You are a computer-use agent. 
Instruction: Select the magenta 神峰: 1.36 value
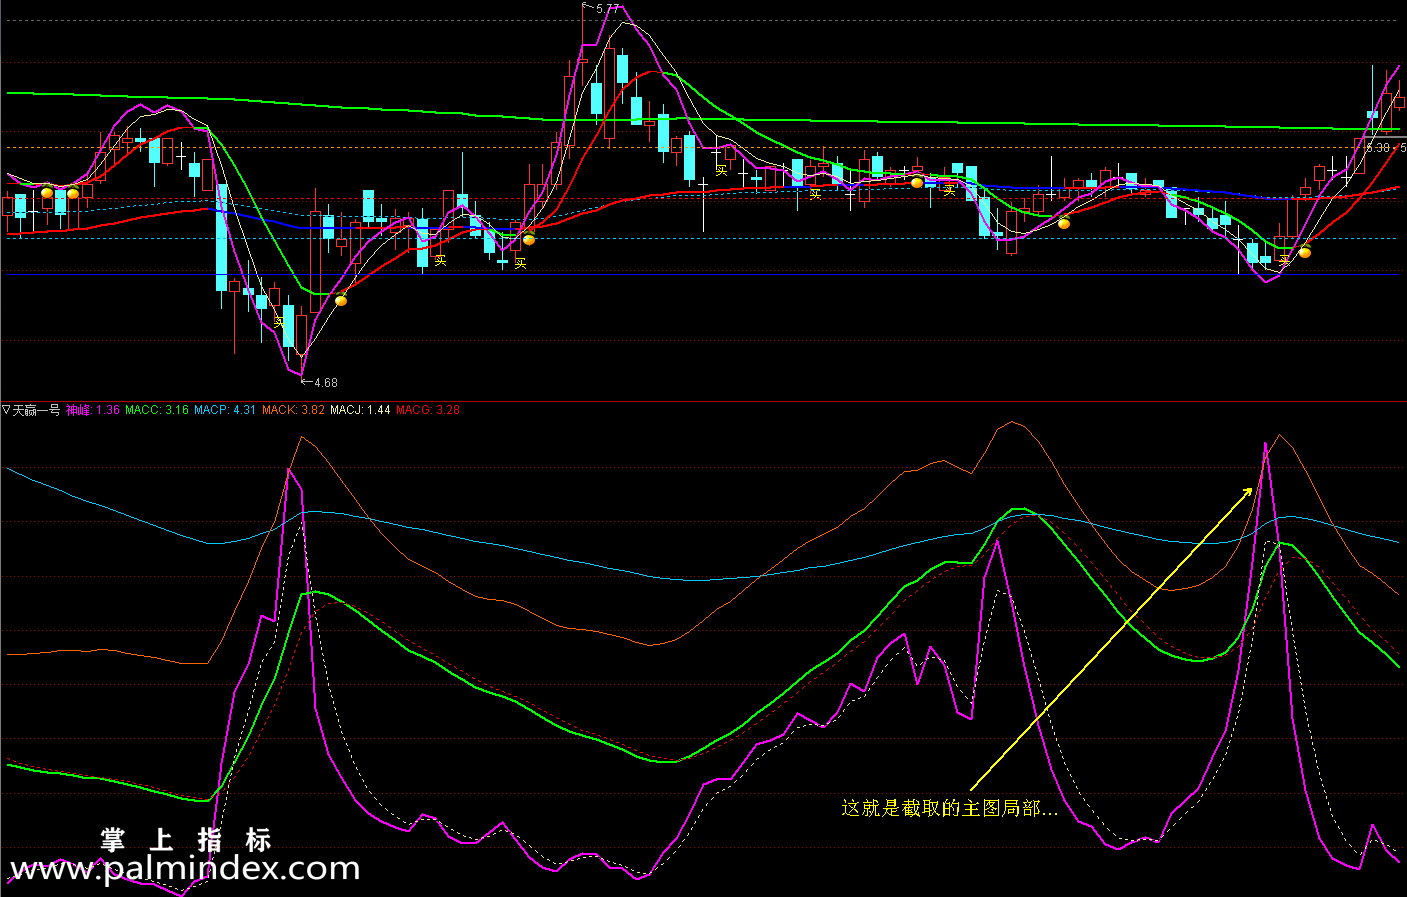[93, 410]
